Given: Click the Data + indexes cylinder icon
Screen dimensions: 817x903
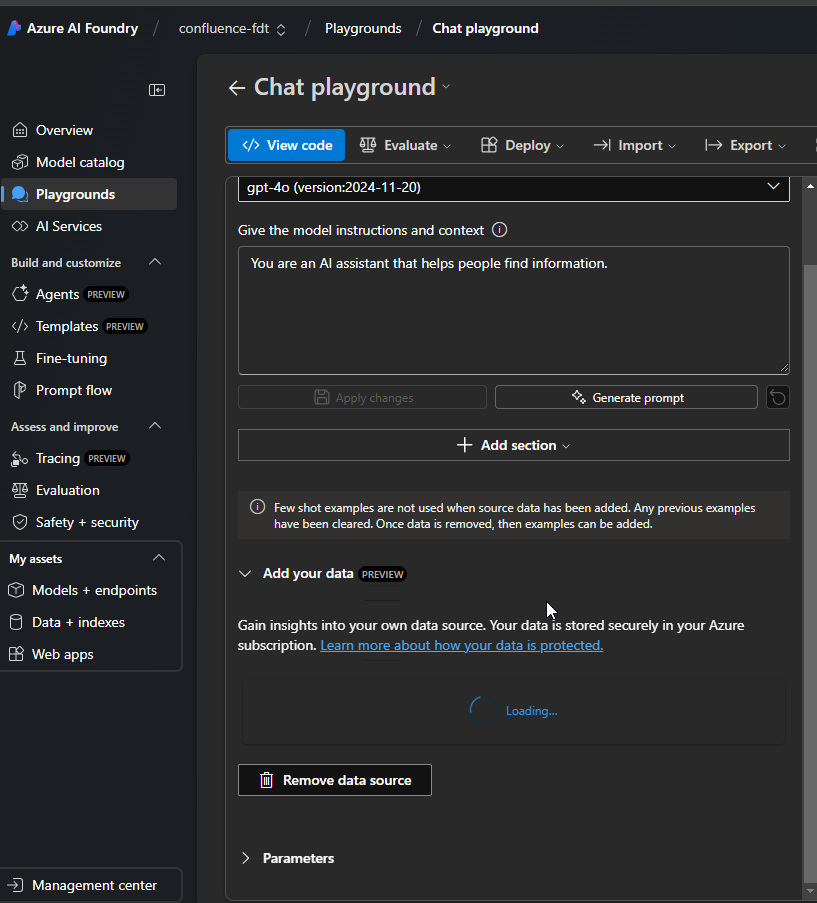Looking at the screenshot, I should [16, 622].
